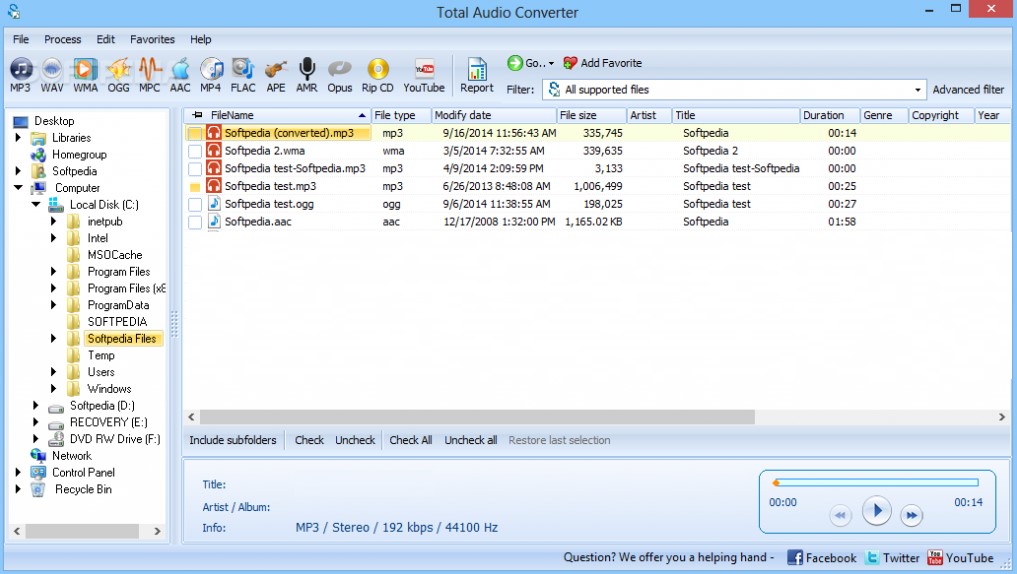Check the box for Softpedia test.ogg
Image resolution: width=1017 pixels, height=574 pixels.
click(x=195, y=204)
